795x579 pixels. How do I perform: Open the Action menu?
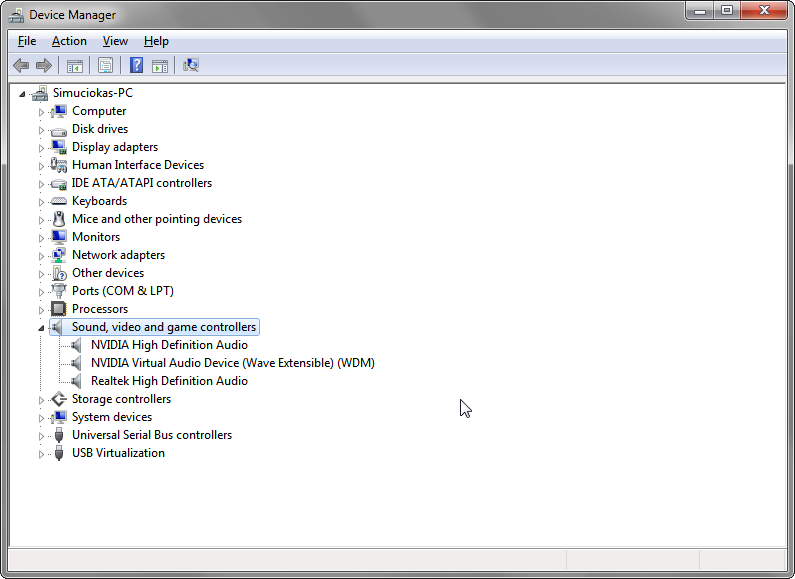tap(69, 41)
